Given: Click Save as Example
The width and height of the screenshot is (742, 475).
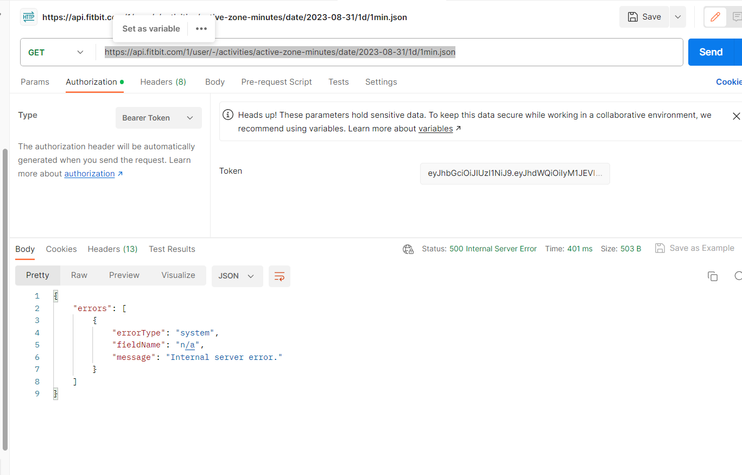Looking at the screenshot, I should coord(695,248).
